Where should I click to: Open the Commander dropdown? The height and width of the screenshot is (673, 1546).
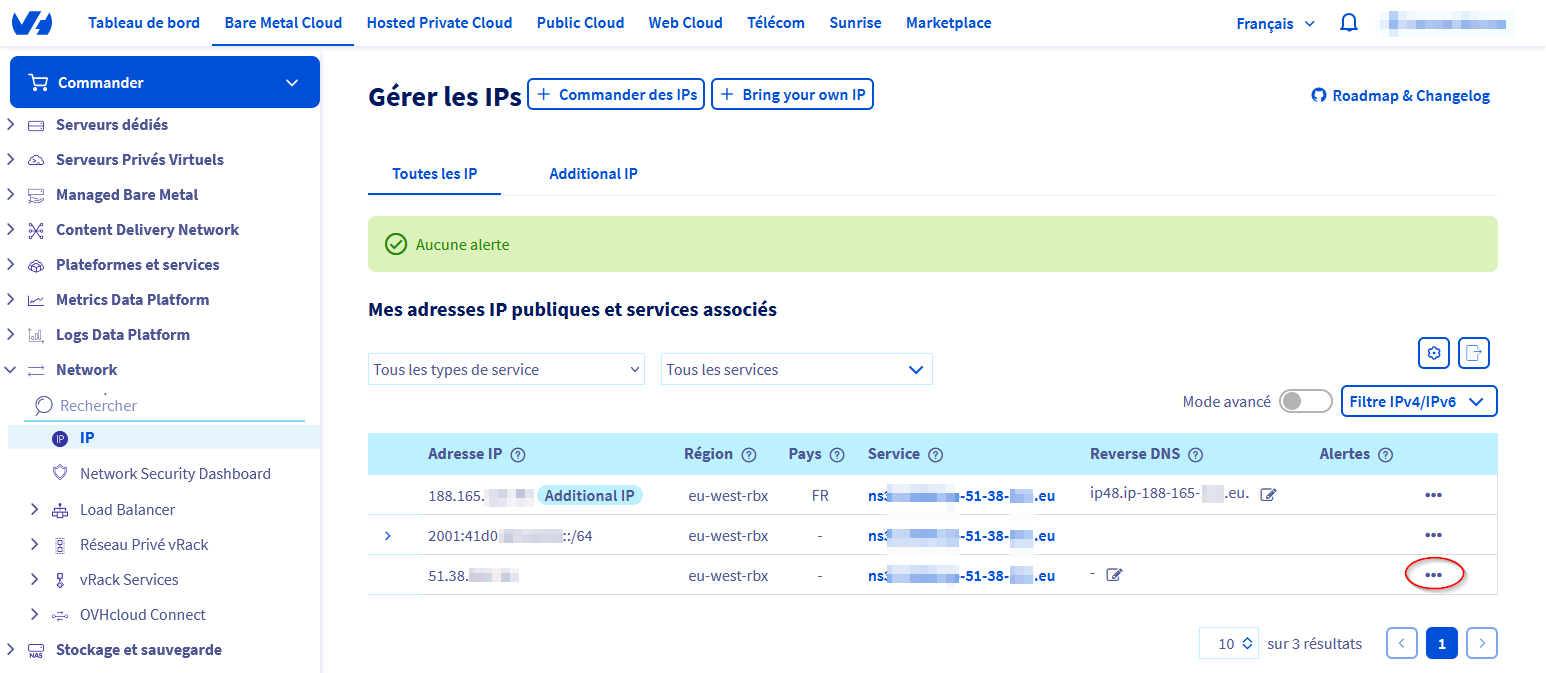point(165,82)
